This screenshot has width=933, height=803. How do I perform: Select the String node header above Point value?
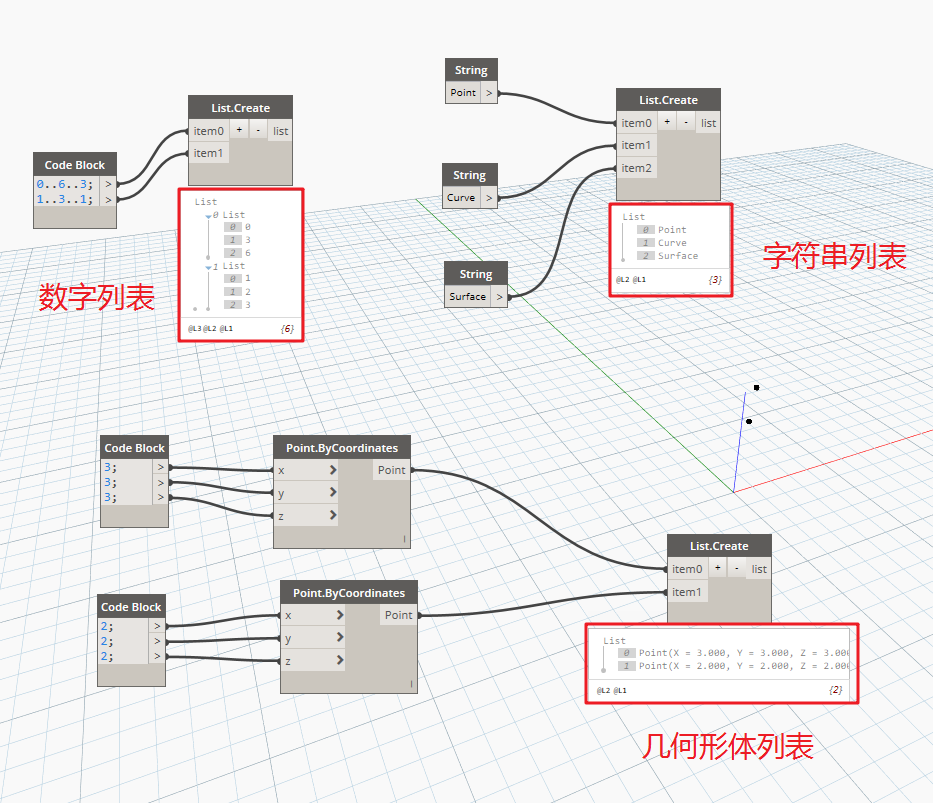click(471, 70)
